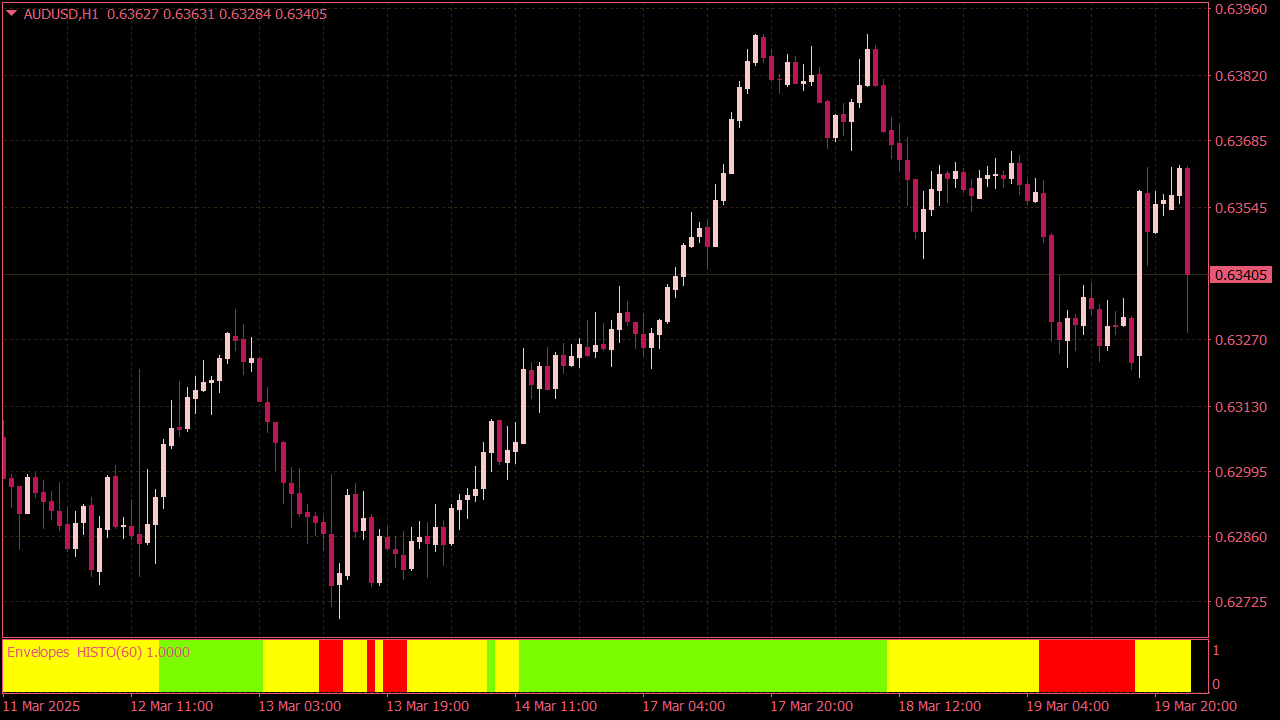Screen dimensions: 1280x720
Task: Click the 17 Mar 04:00 time axis label
Action: (684, 706)
